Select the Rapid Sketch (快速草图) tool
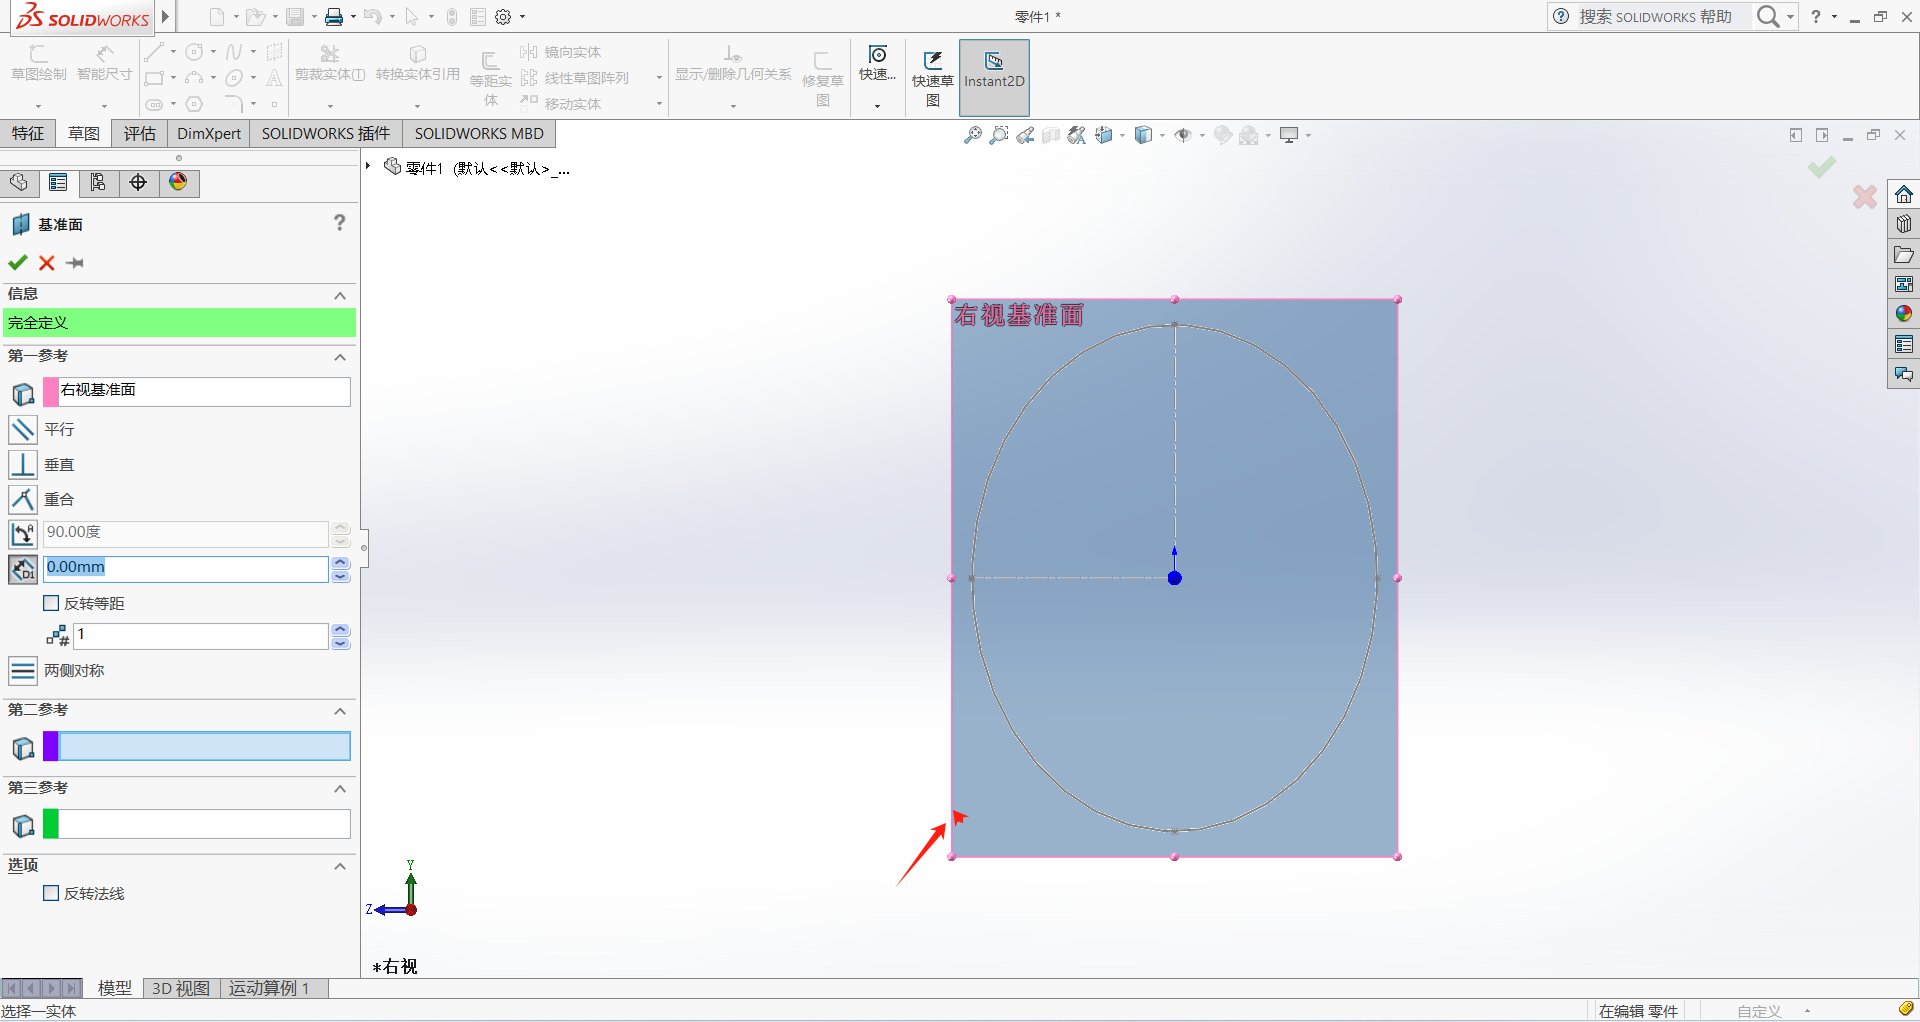Viewport: 1920px width, 1022px height. (x=932, y=78)
